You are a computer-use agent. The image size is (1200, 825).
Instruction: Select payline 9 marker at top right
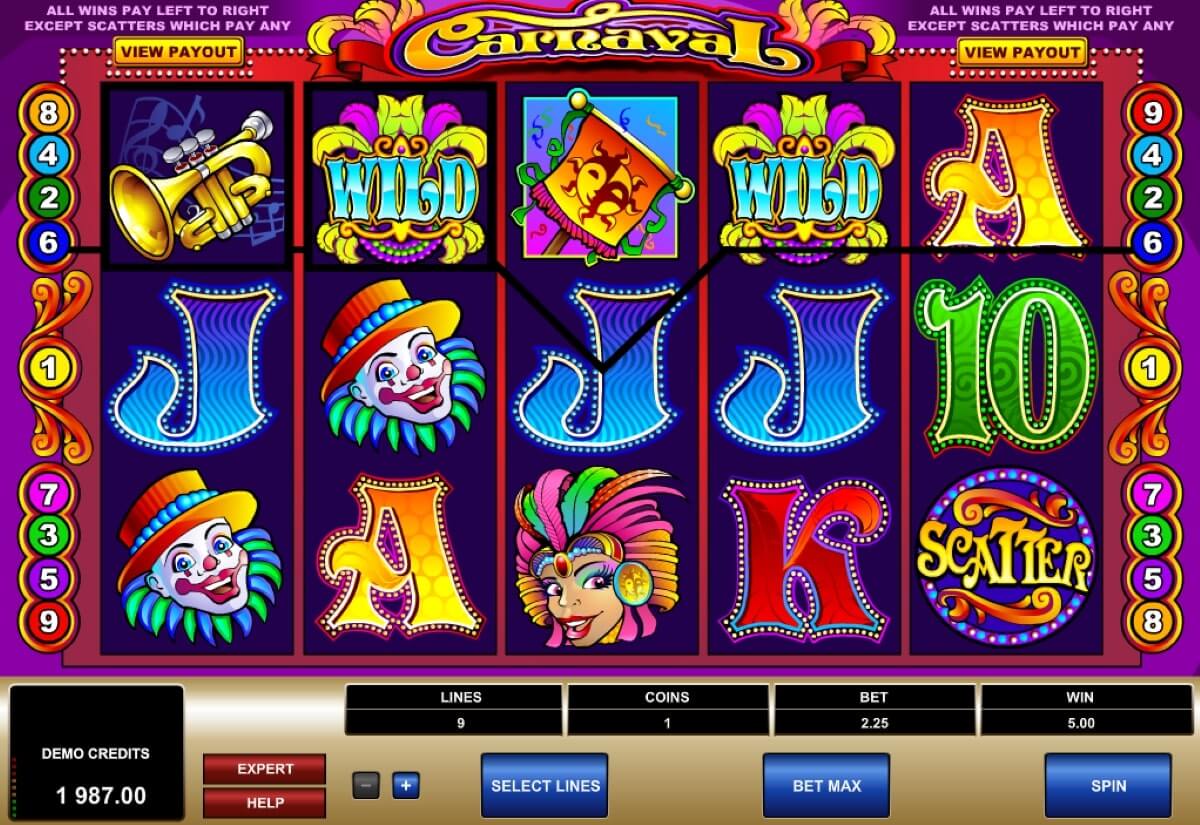pos(1152,114)
